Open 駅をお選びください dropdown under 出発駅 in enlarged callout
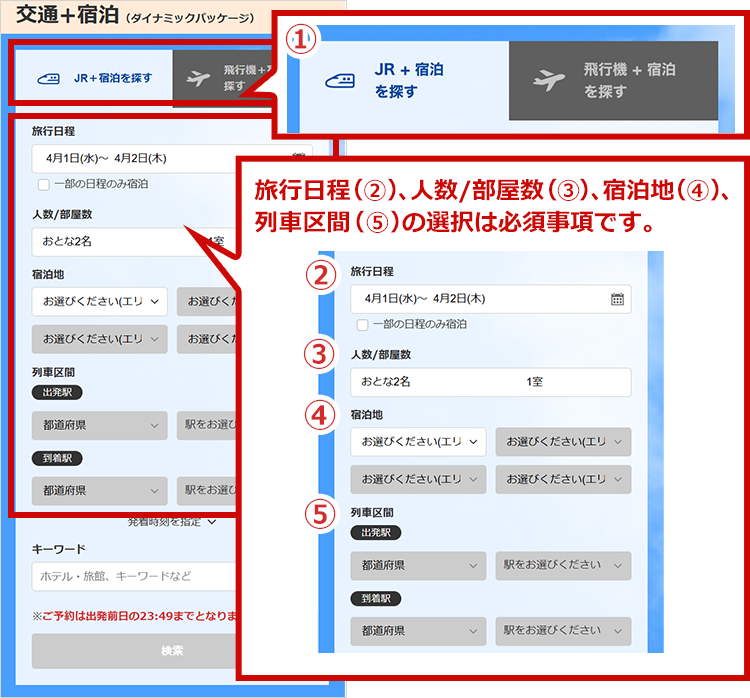 [x=563, y=565]
